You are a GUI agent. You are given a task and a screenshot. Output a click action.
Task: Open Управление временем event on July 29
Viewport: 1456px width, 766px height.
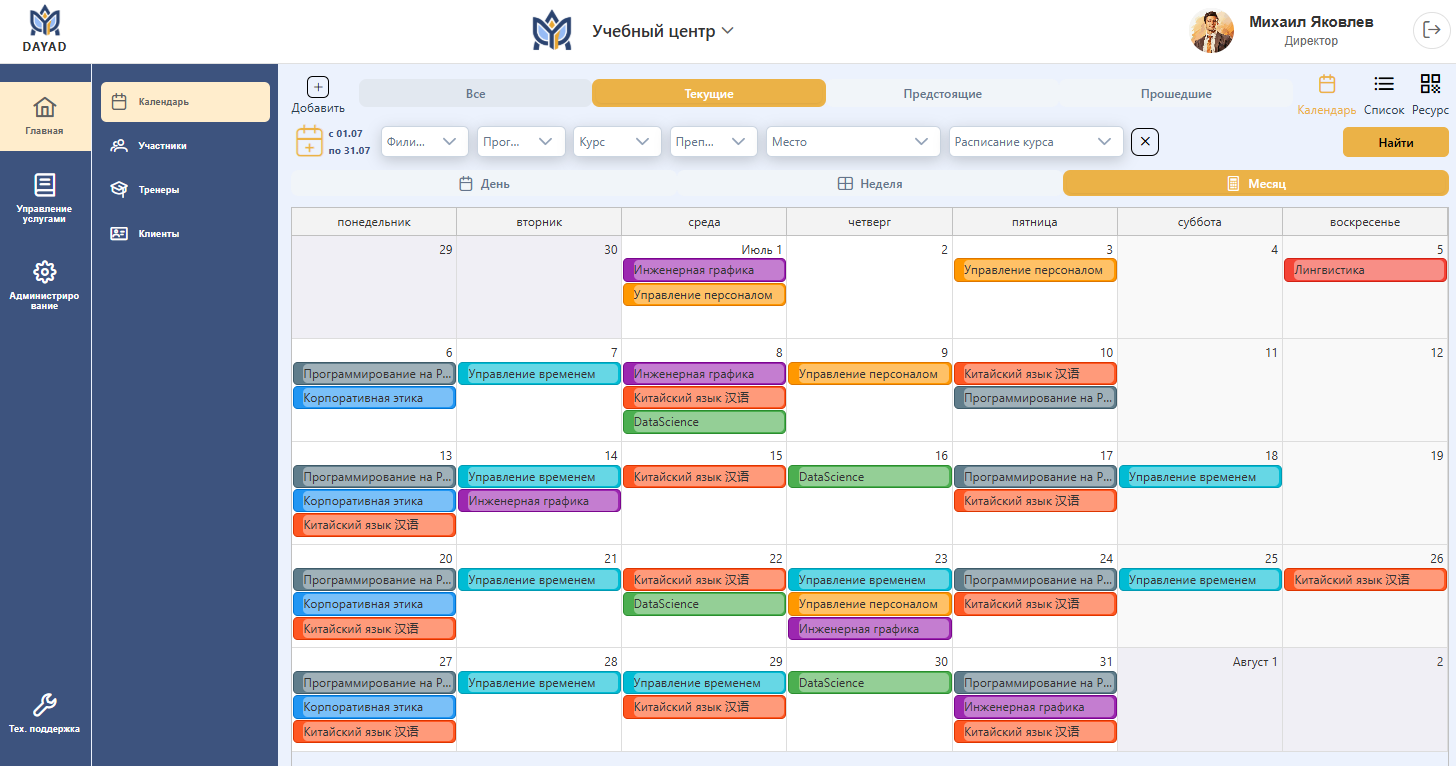click(x=704, y=683)
